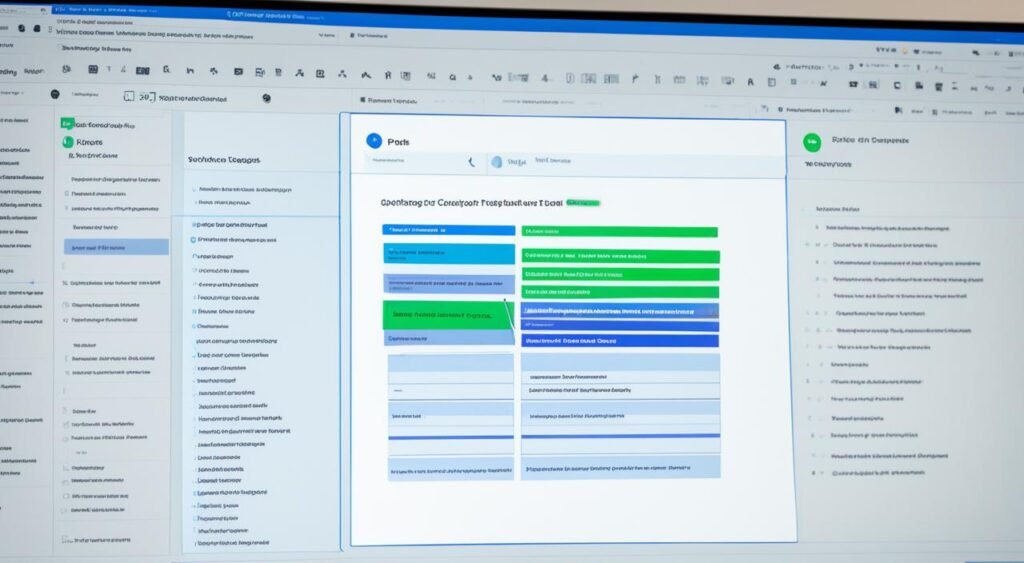
Task: Click the green circle icon heading the right panel
Action: point(812,142)
